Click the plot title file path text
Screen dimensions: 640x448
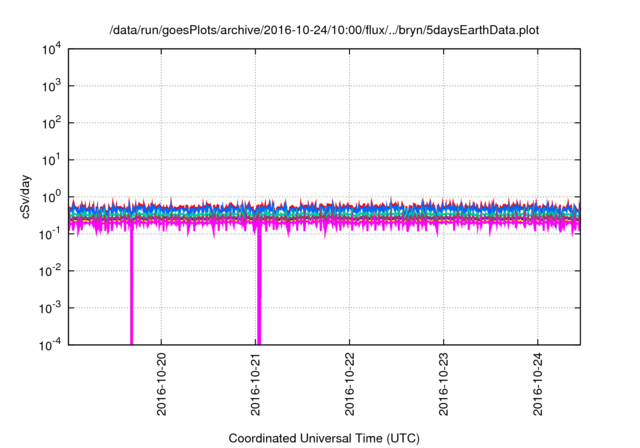(x=324, y=30)
